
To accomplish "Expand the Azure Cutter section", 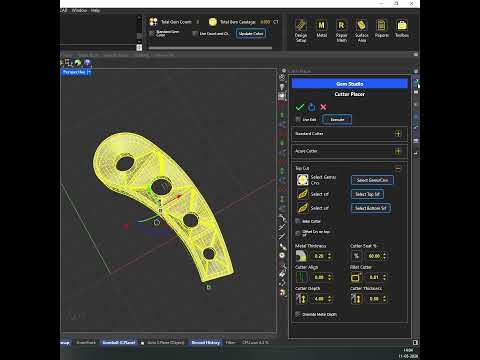I will click(x=398, y=151).
